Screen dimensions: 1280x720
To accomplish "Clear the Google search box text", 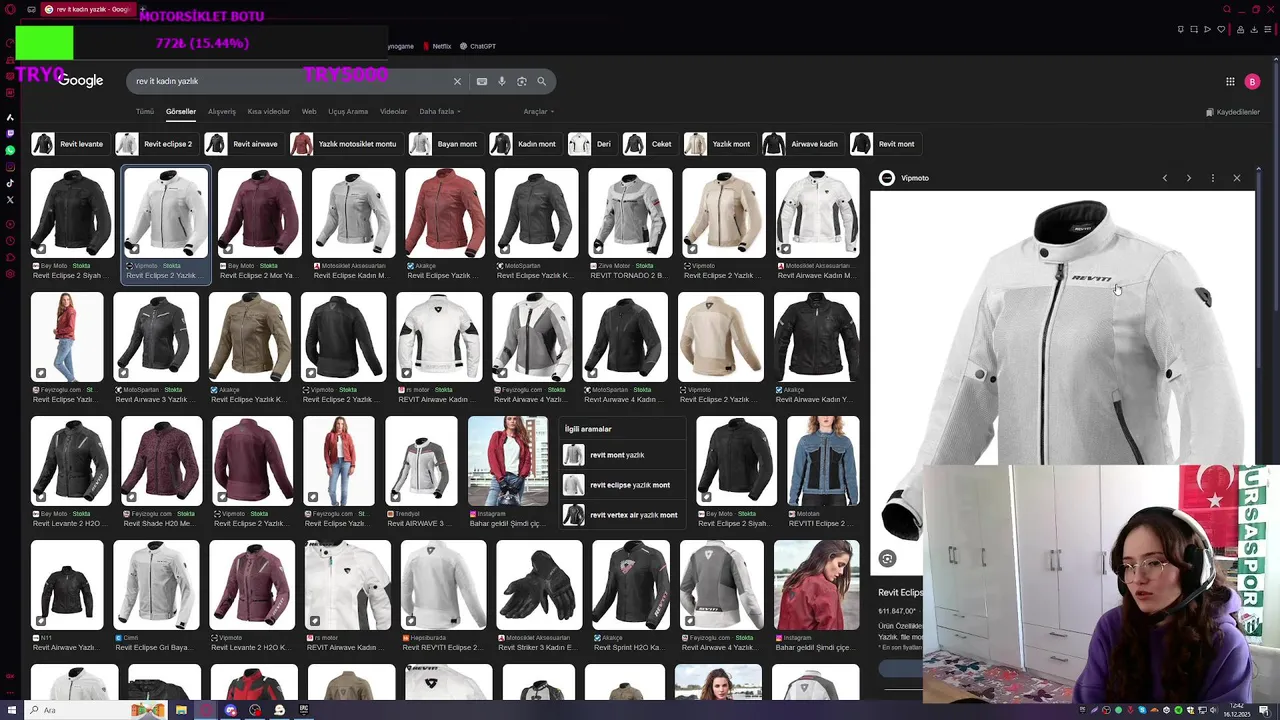I will tap(457, 81).
